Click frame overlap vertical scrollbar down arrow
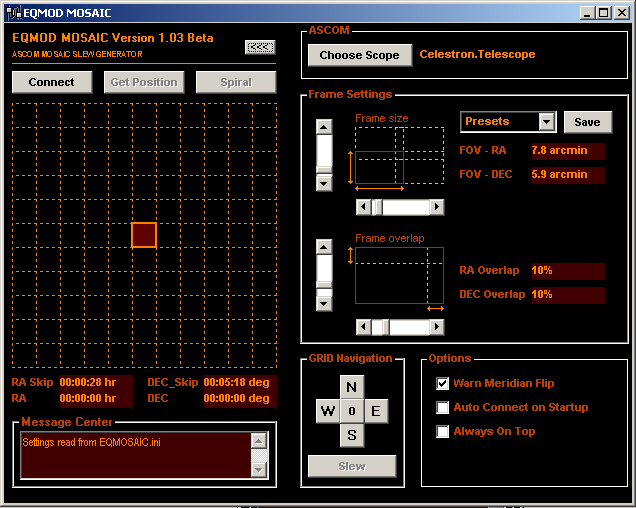Image resolution: width=636 pixels, height=508 pixels. 324,304
